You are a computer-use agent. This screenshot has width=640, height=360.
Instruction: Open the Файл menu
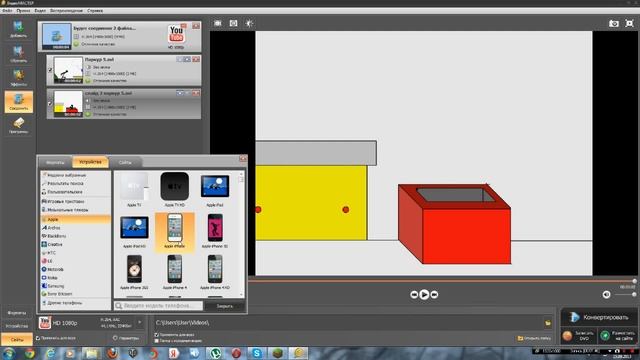7,11
